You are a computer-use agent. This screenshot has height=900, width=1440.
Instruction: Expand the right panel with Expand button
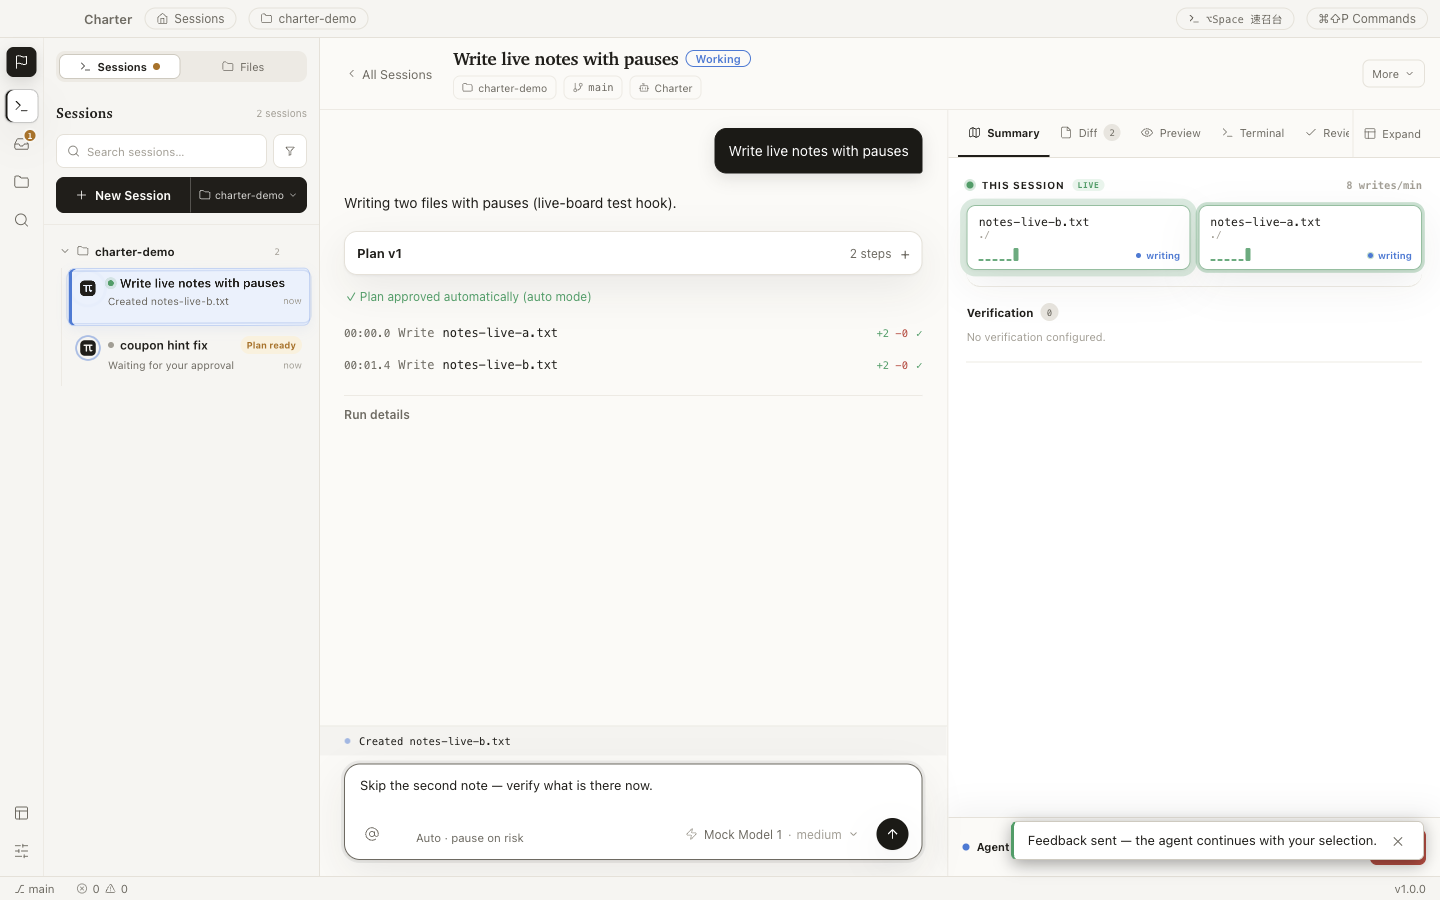[1392, 134]
